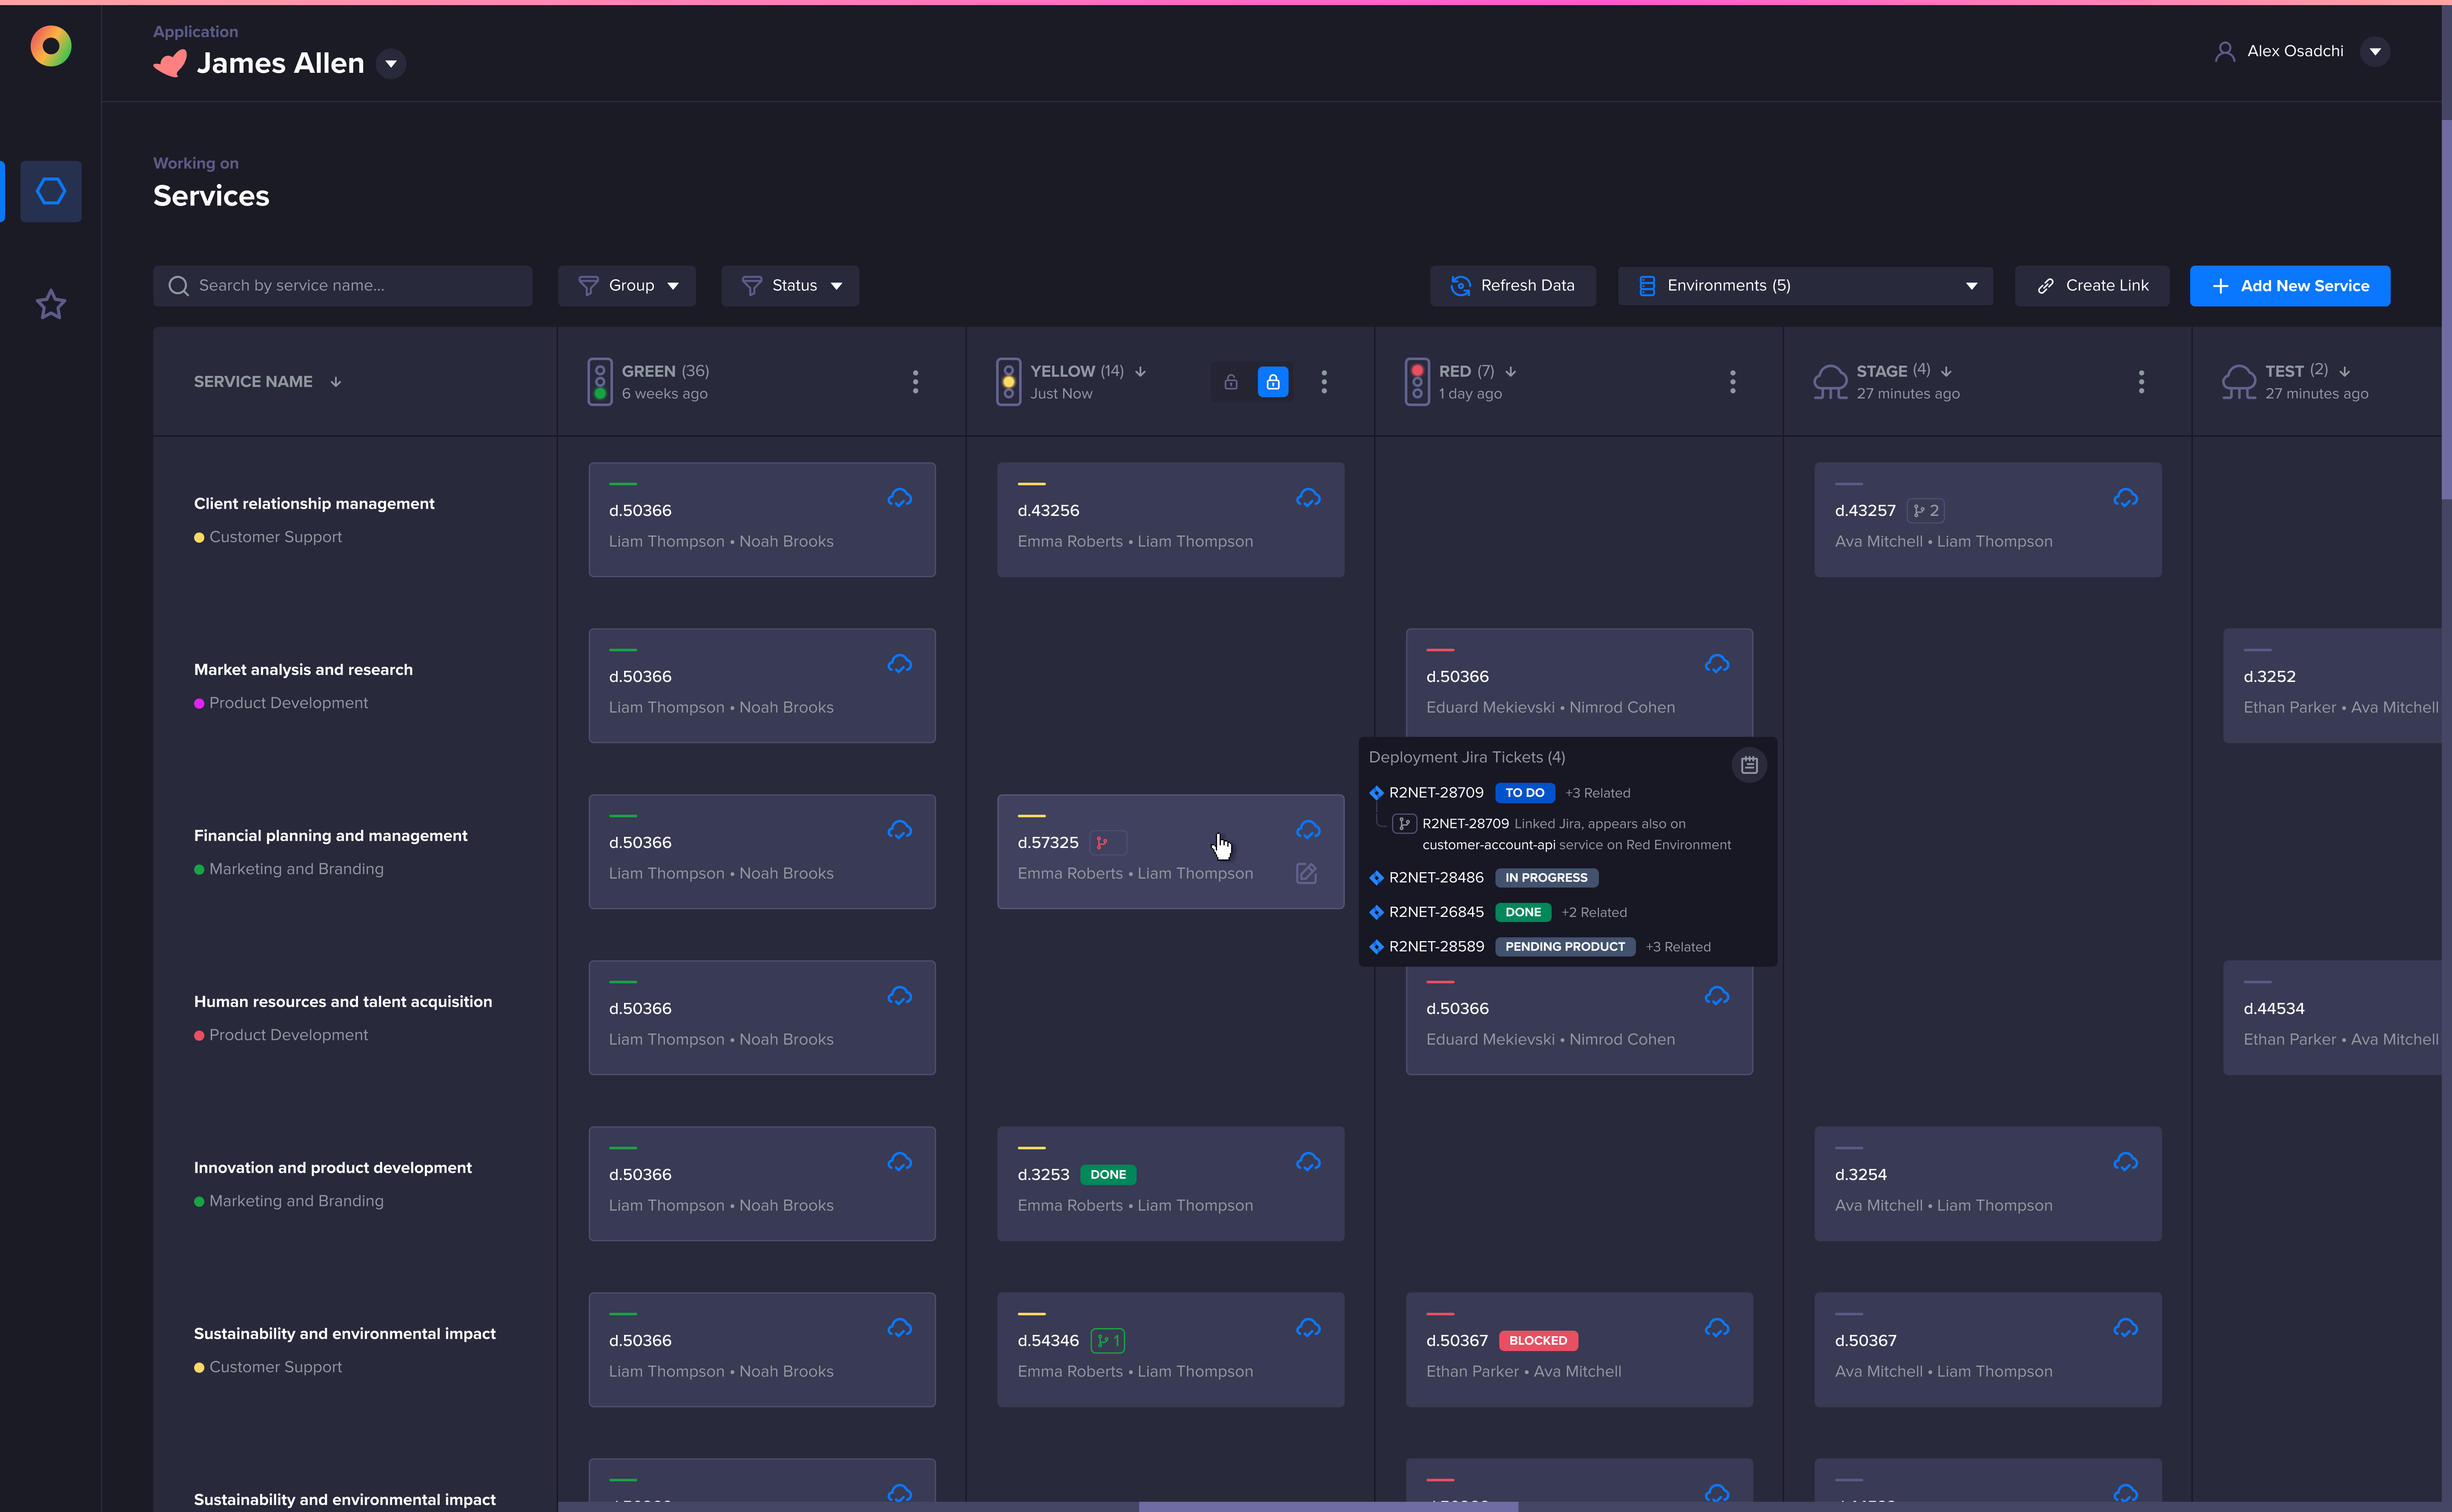Image resolution: width=2452 pixels, height=1512 pixels.
Task: Click the bird icon next to James Allen
Action: point(170,63)
